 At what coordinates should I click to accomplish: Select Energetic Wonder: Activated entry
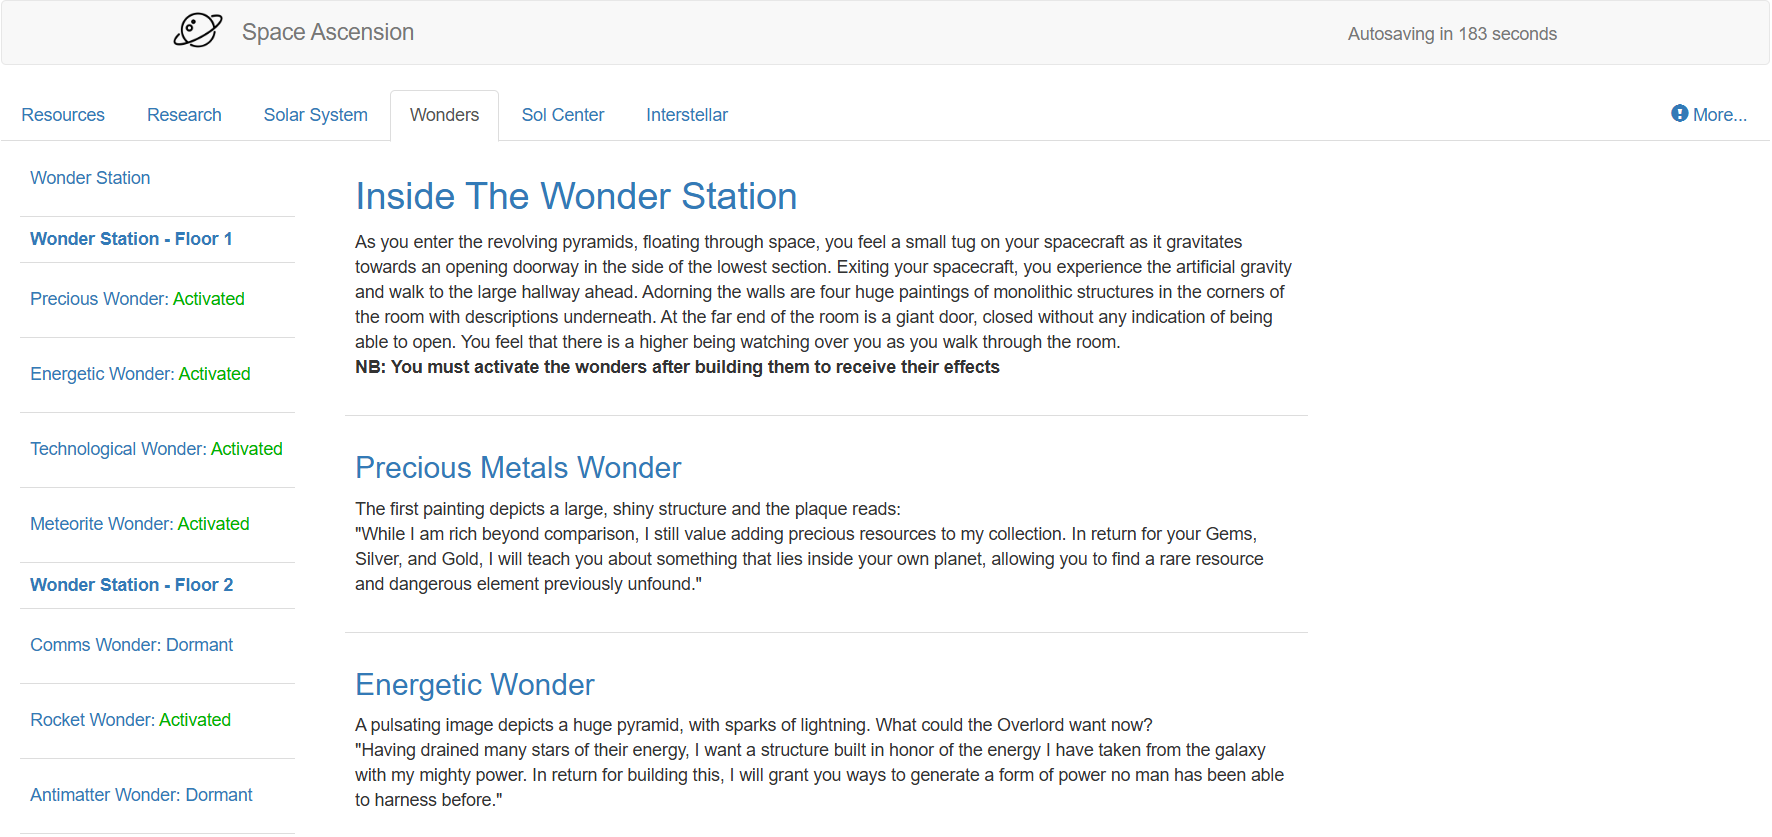pyautogui.click(x=140, y=374)
